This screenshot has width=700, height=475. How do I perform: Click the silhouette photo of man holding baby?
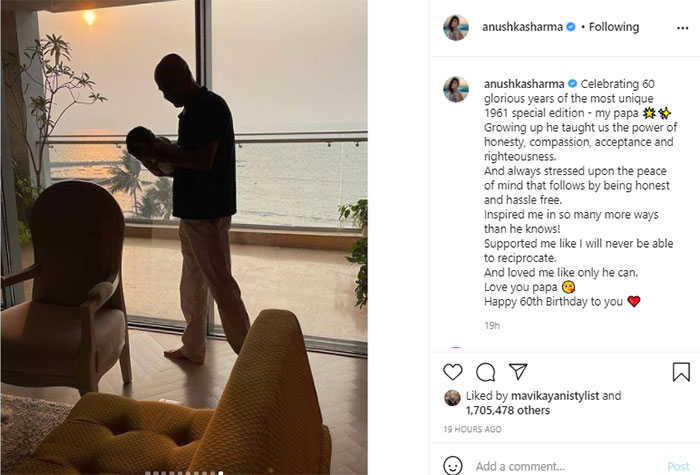(184, 237)
